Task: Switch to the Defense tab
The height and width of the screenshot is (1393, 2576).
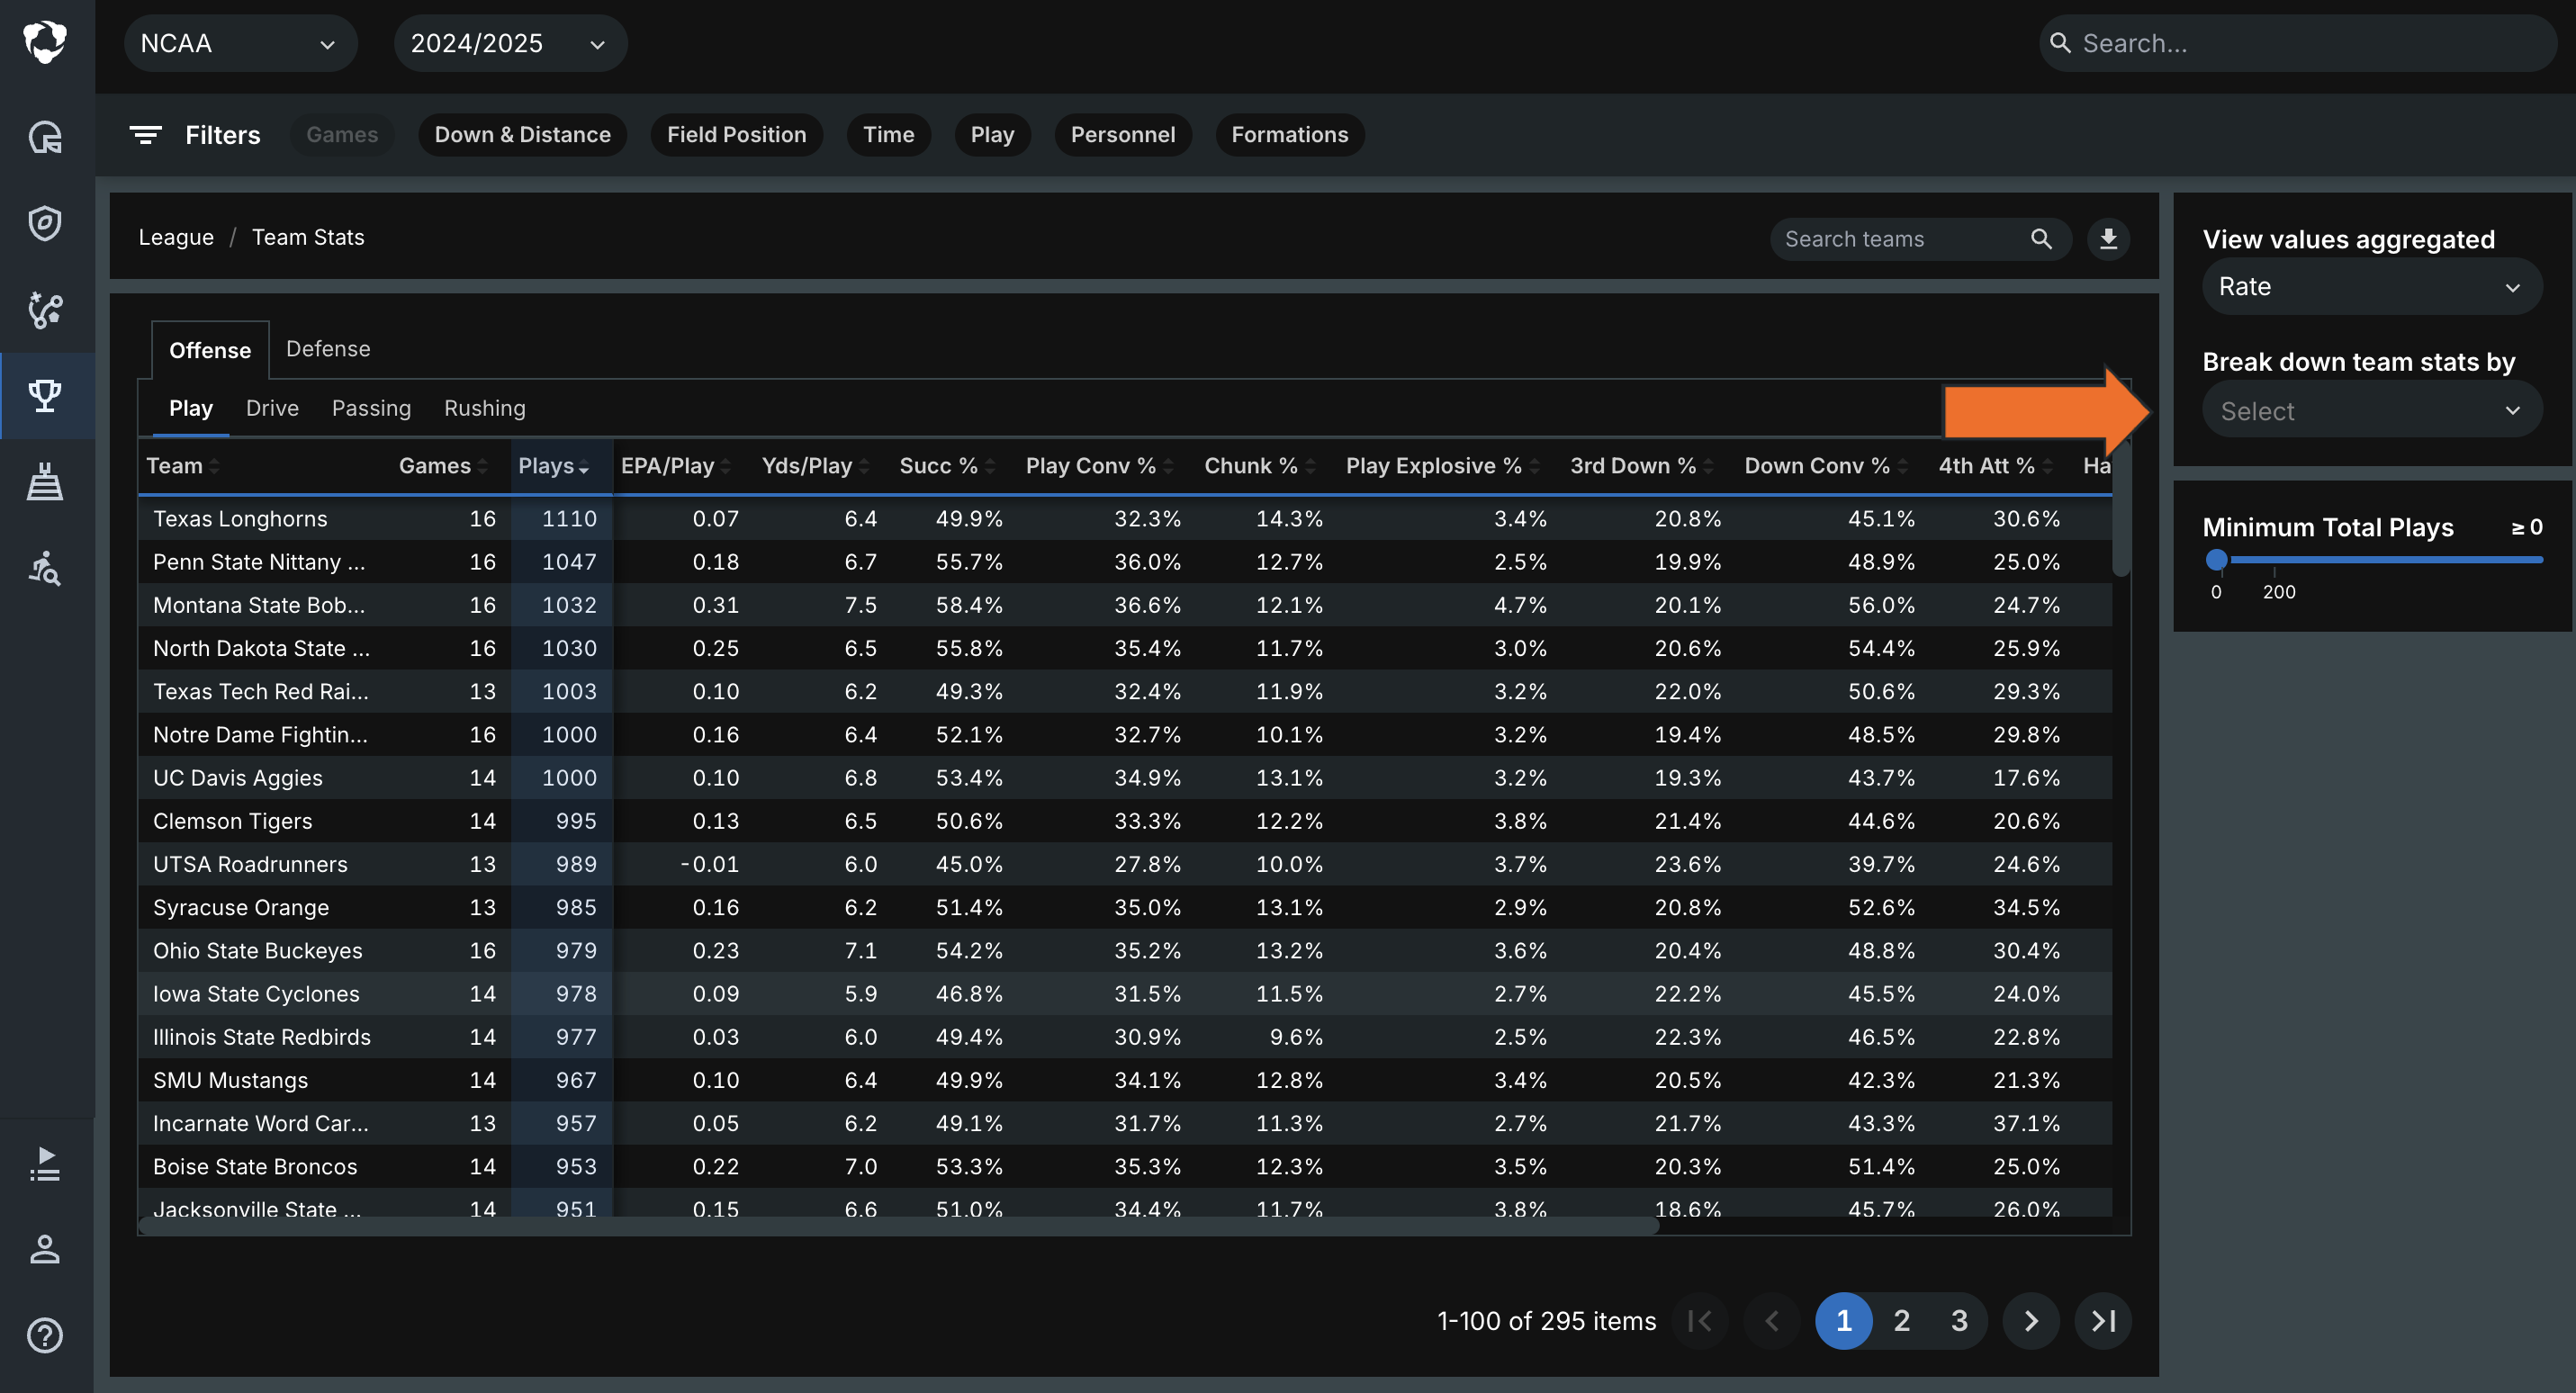Action: click(x=328, y=349)
